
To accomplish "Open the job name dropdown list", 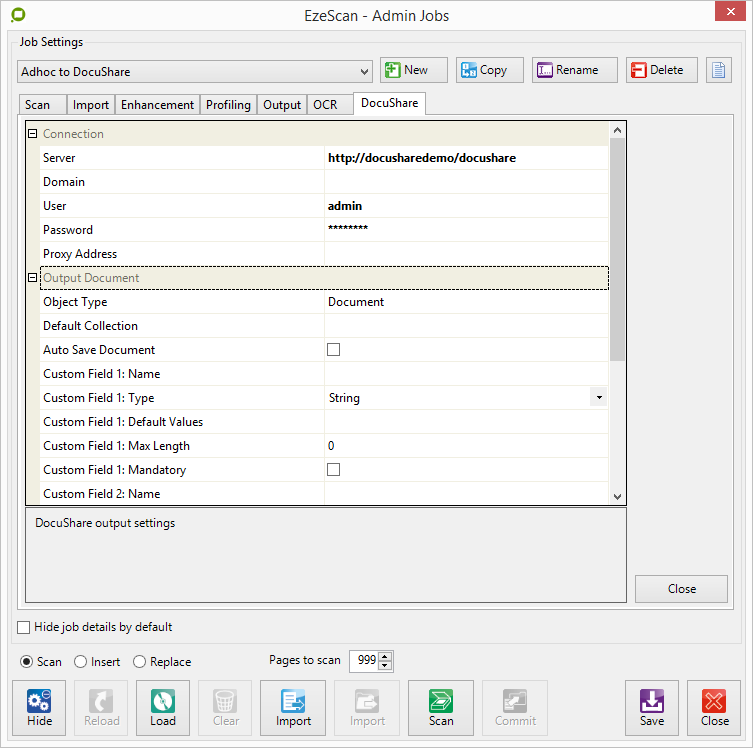I will tap(364, 71).
